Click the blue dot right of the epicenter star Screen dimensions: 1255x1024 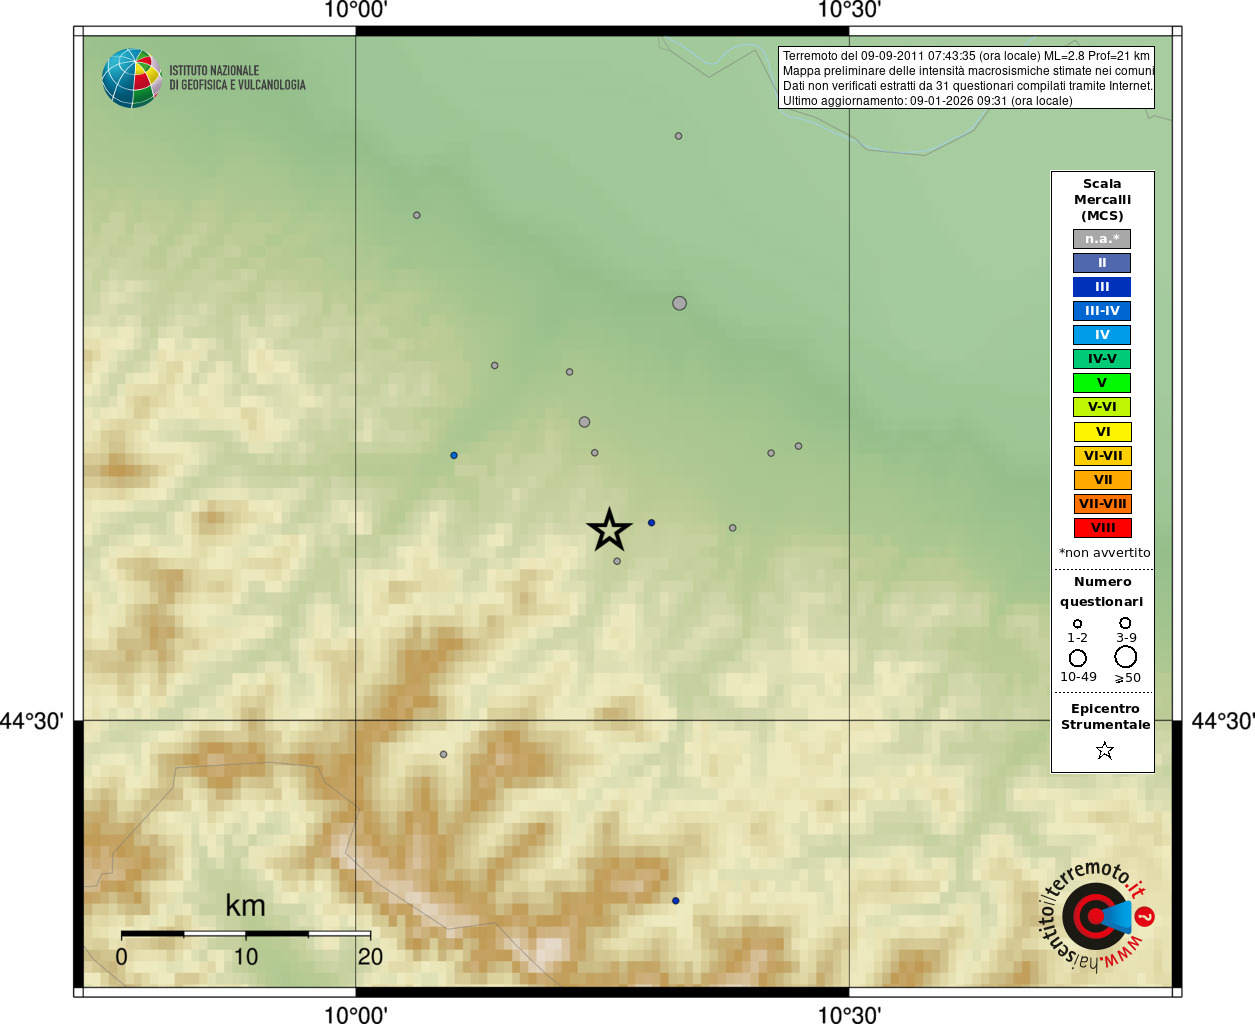point(651,522)
